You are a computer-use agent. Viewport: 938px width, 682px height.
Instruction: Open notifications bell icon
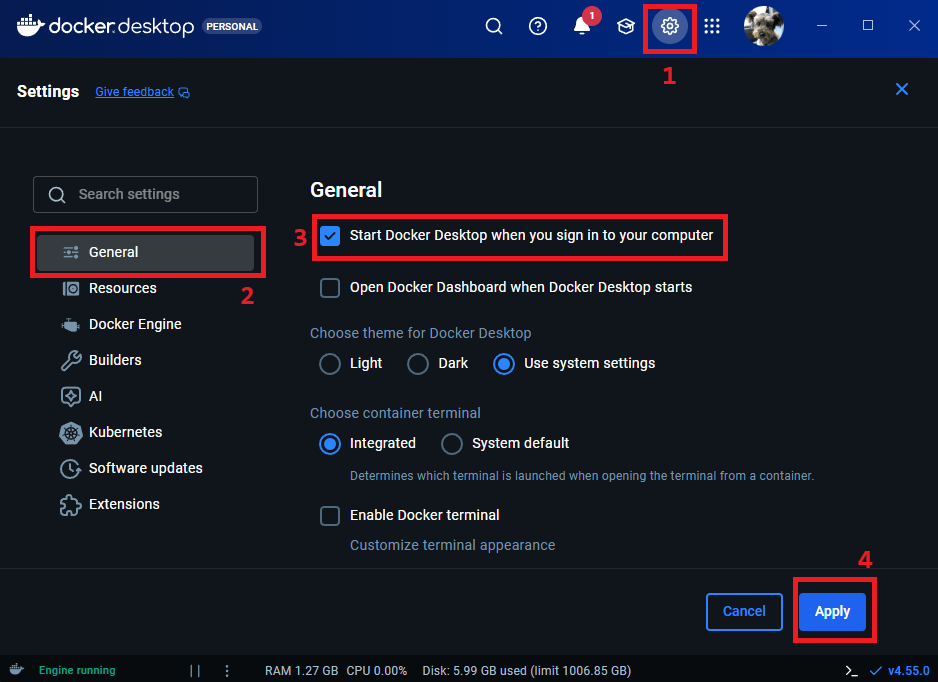click(x=582, y=27)
